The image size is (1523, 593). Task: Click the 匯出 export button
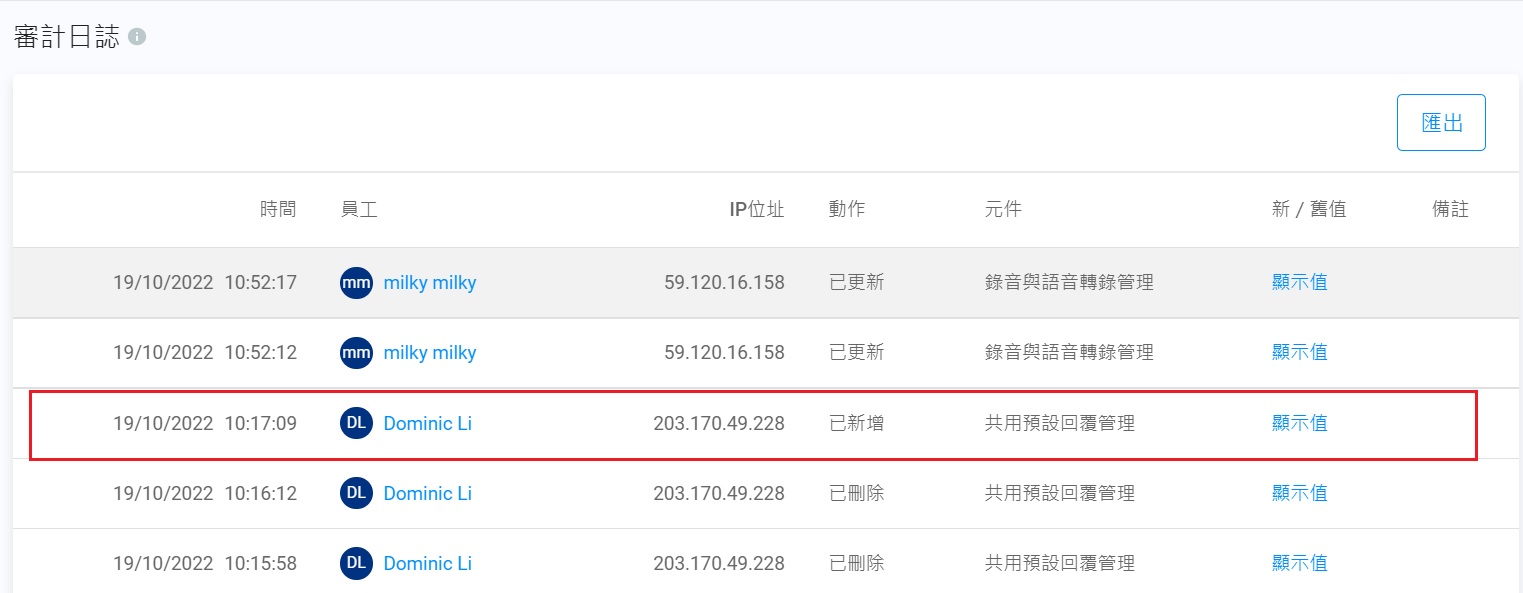pyautogui.click(x=1441, y=123)
